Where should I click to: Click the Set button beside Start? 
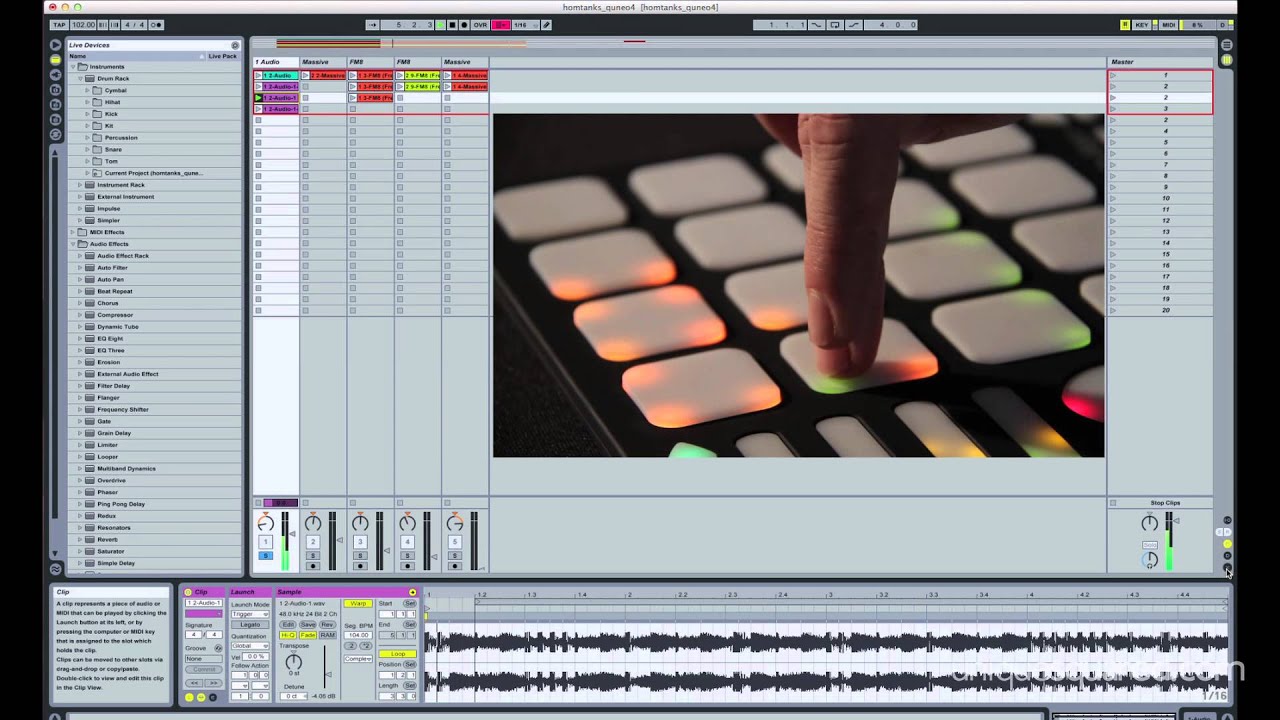pos(410,604)
